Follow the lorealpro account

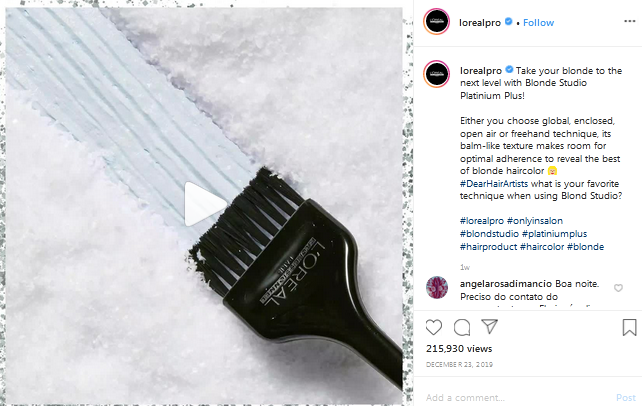[x=538, y=23]
